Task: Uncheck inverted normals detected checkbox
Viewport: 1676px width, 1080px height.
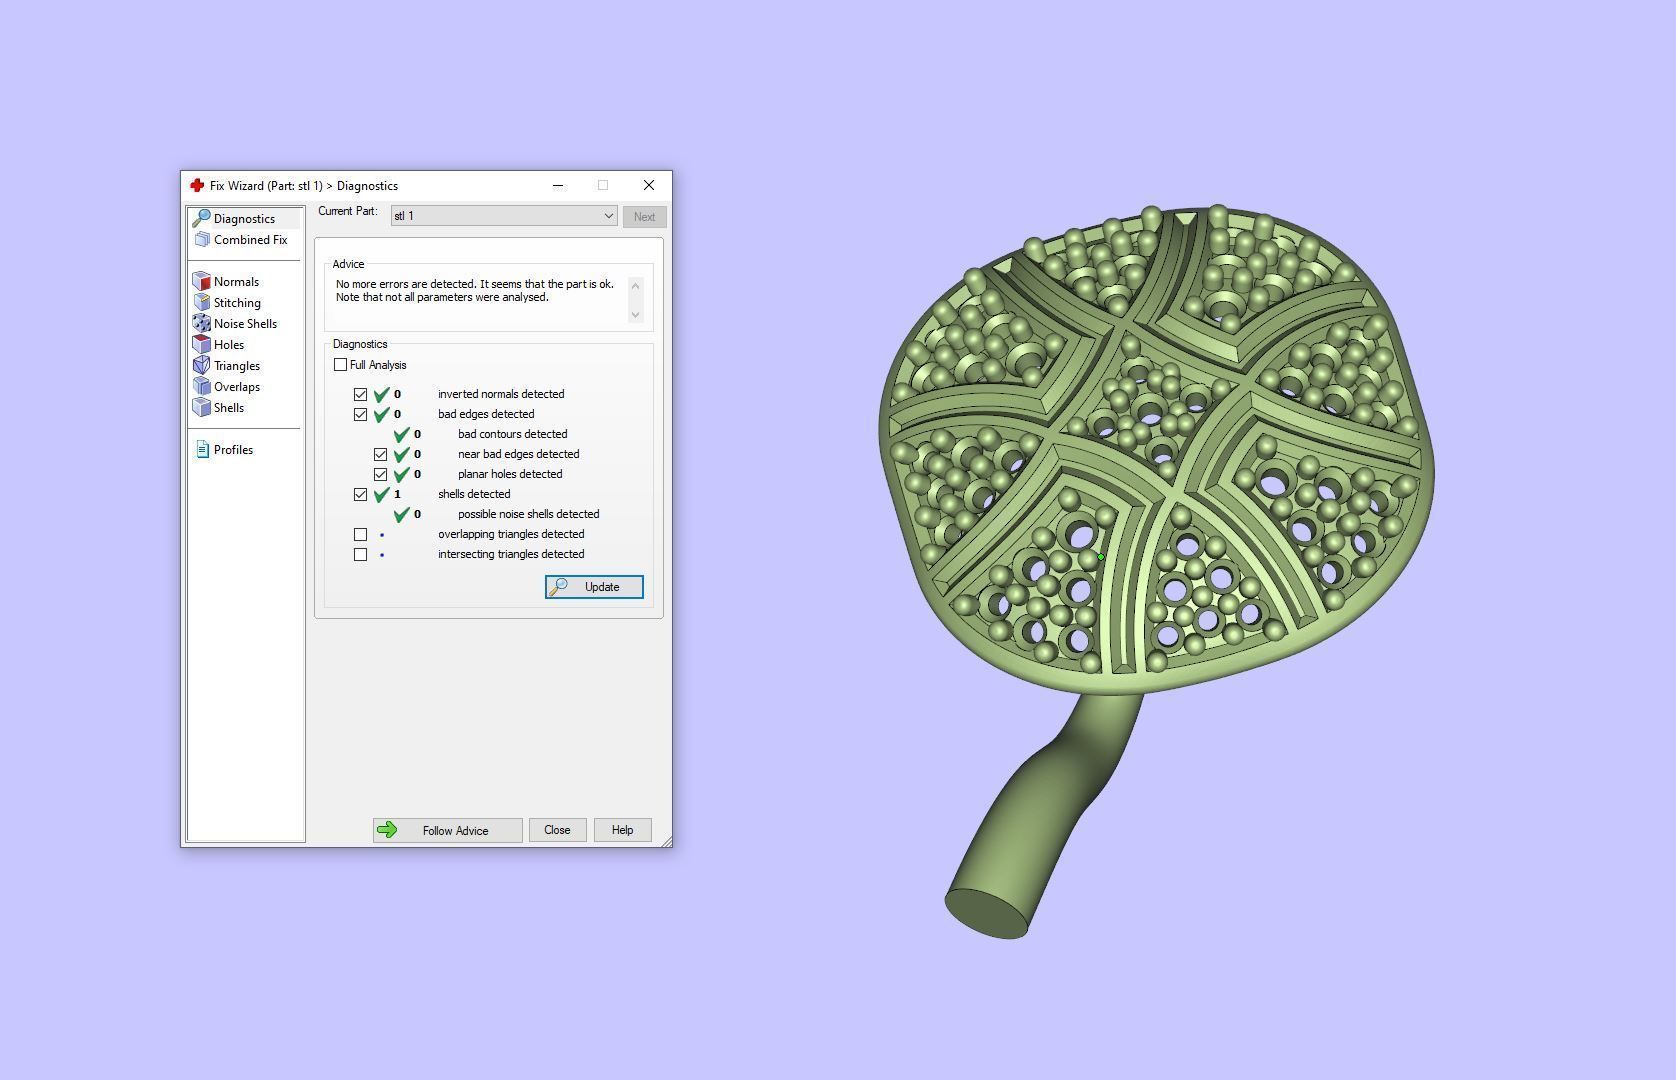Action: click(361, 394)
